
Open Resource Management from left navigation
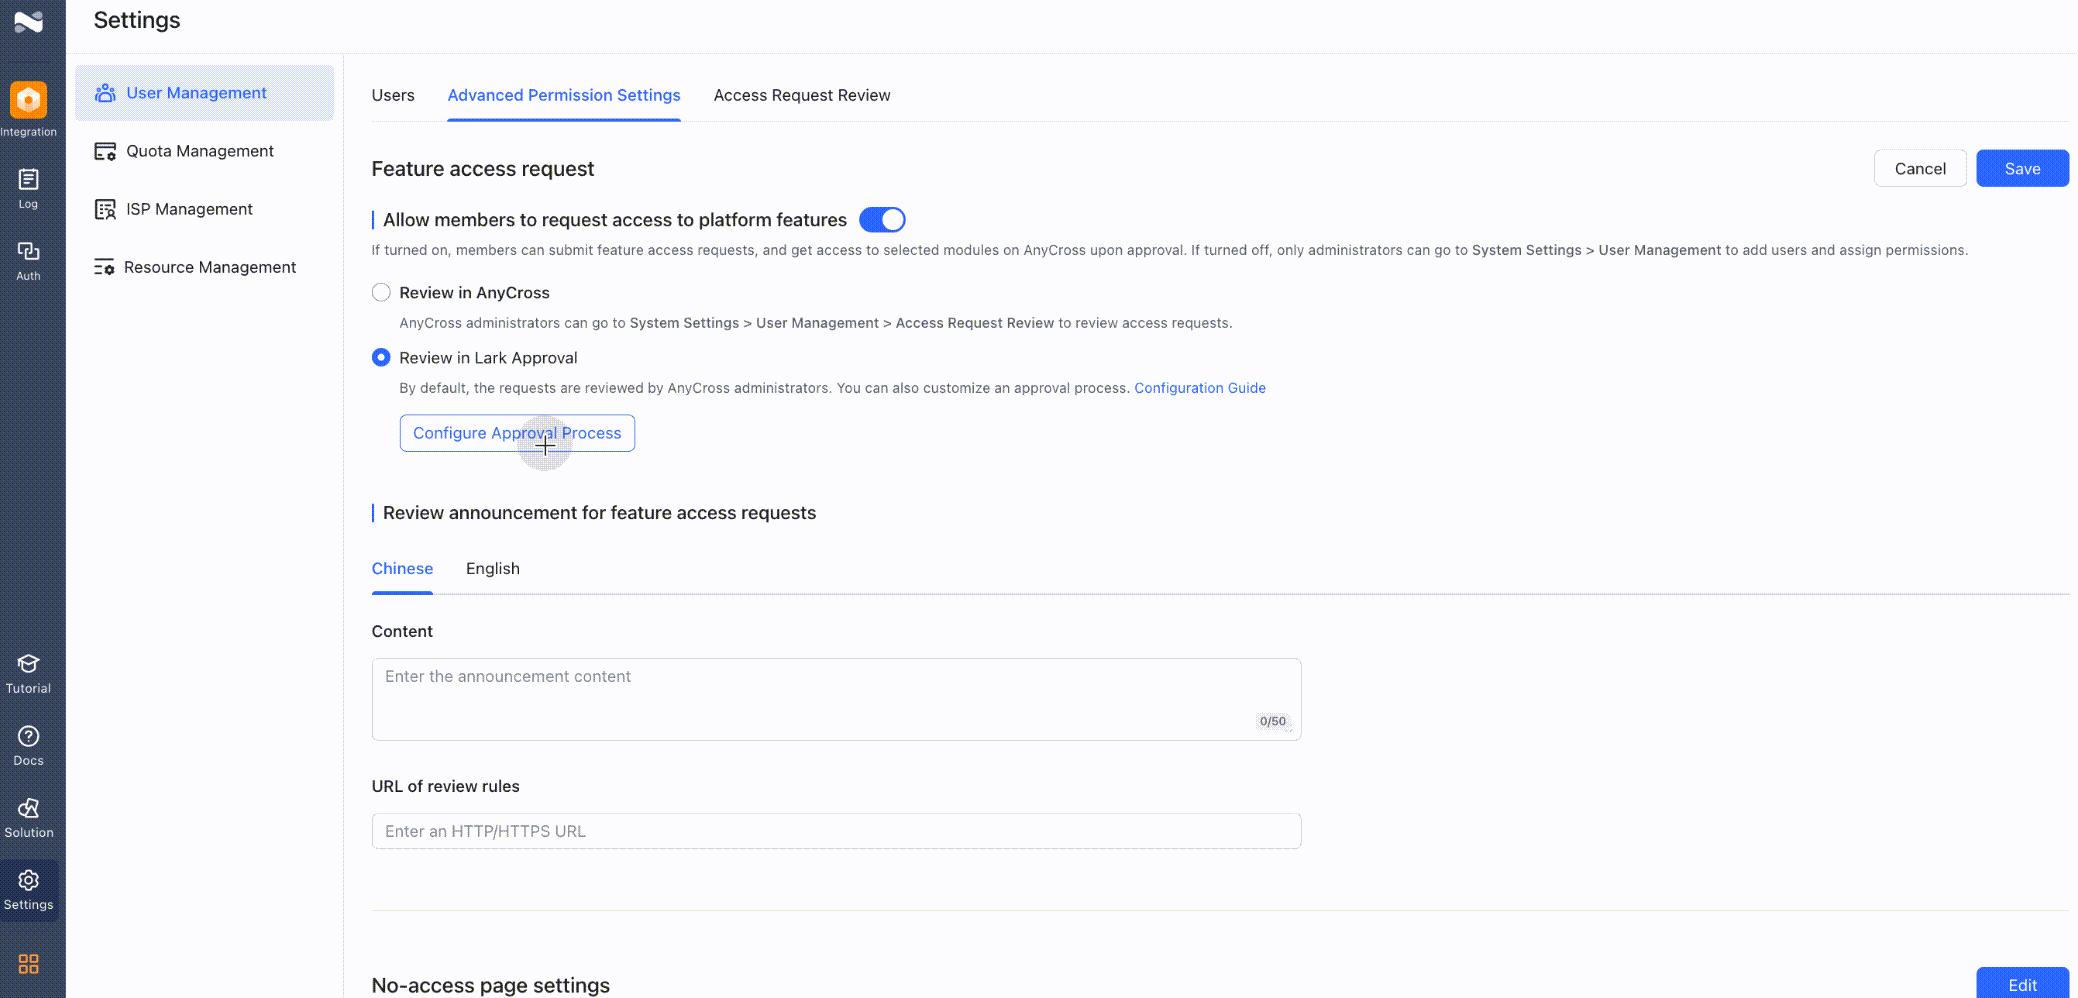210,267
